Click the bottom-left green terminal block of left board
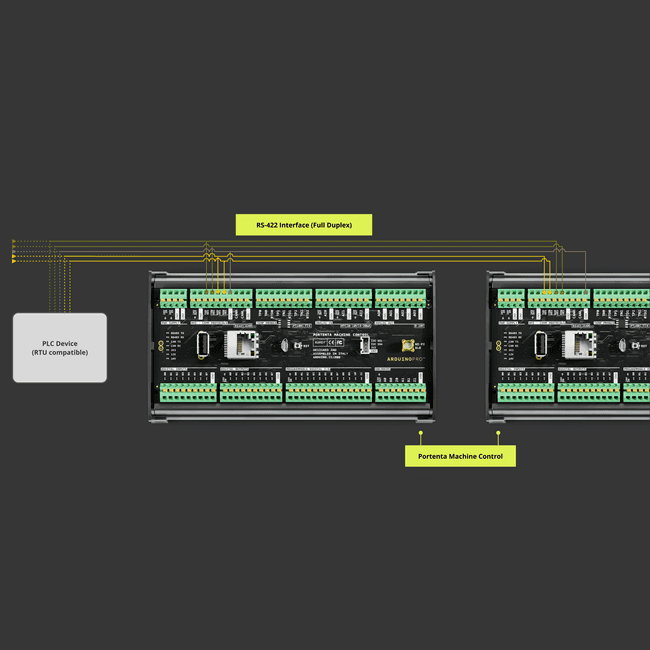Viewport: 650px width, 650px height. (x=189, y=392)
